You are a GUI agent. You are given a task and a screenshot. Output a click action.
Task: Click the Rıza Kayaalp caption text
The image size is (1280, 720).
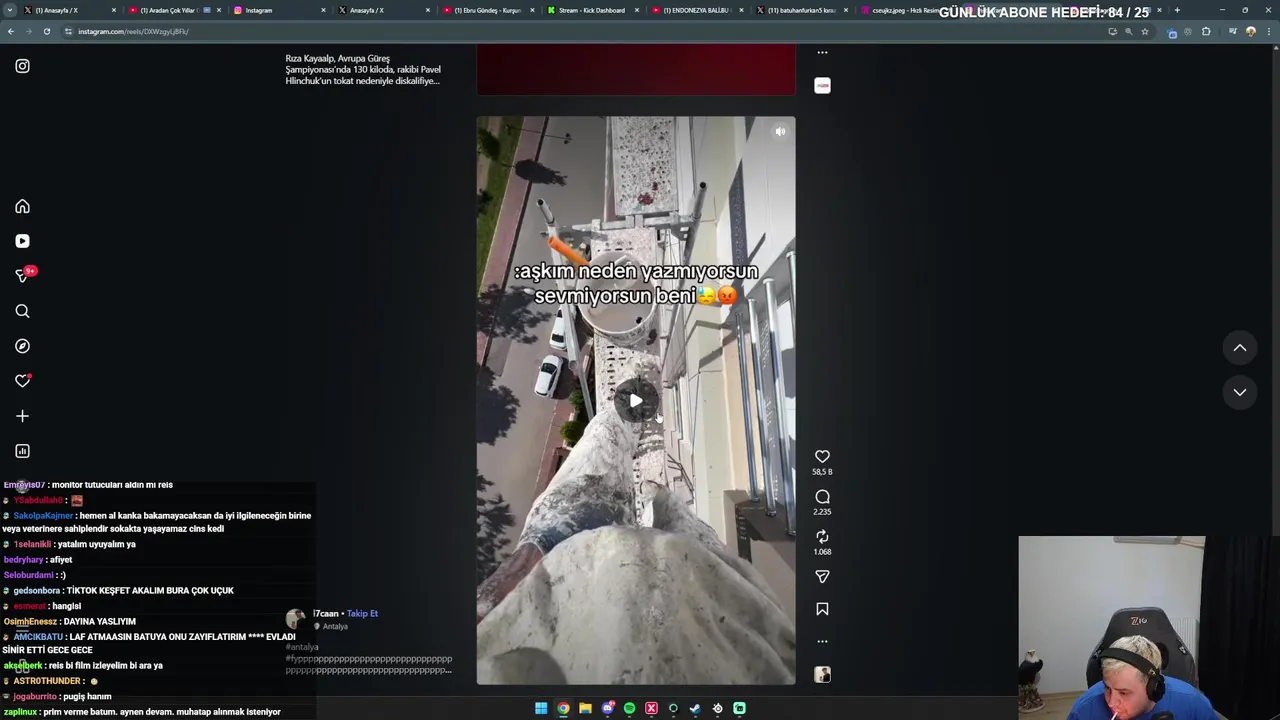click(x=363, y=70)
